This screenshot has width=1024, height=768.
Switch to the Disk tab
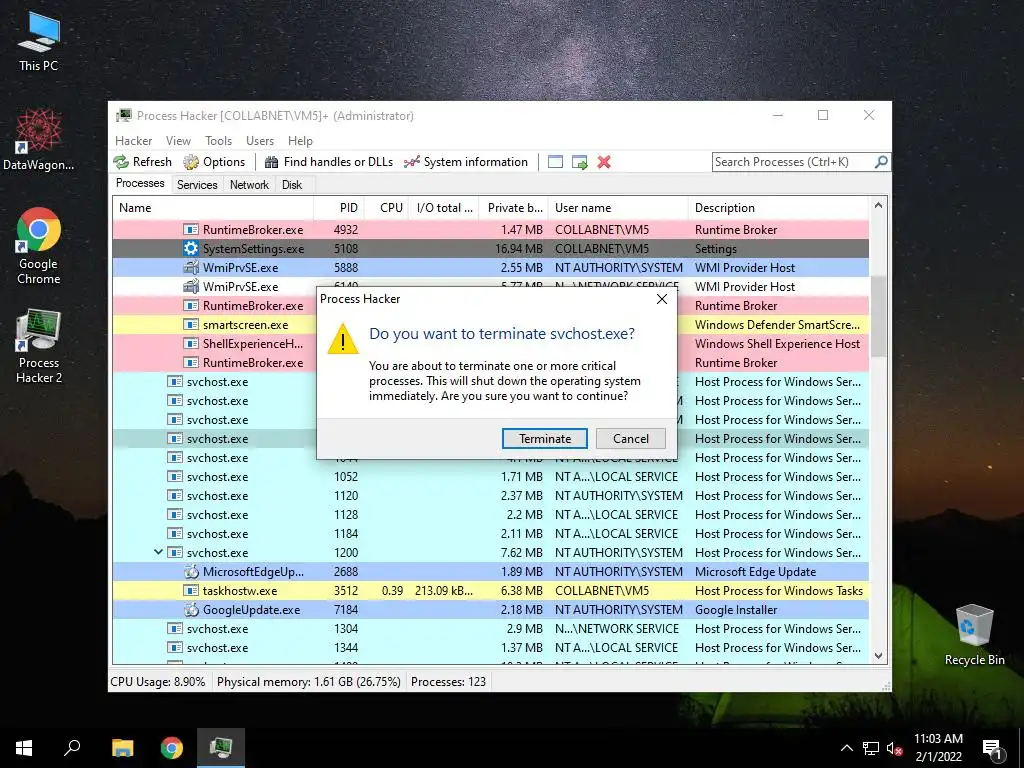[292, 185]
